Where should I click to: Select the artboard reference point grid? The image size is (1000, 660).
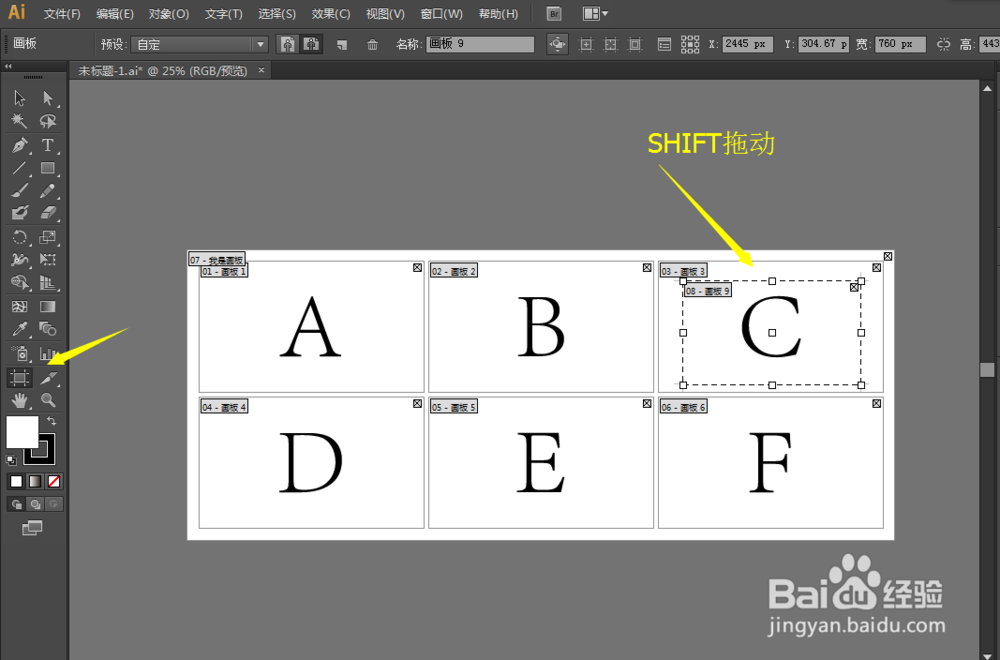[690, 44]
